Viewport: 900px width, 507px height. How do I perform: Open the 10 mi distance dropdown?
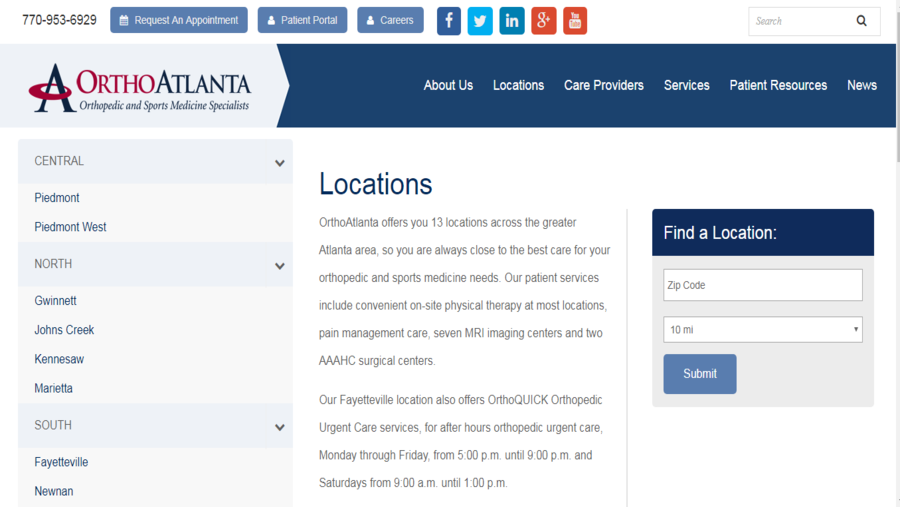[762, 329]
